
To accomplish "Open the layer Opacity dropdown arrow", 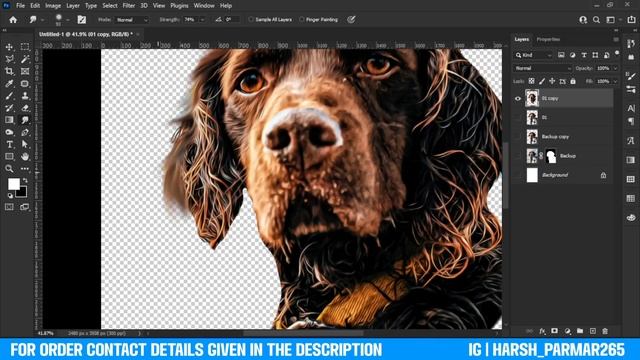I will click(x=616, y=68).
